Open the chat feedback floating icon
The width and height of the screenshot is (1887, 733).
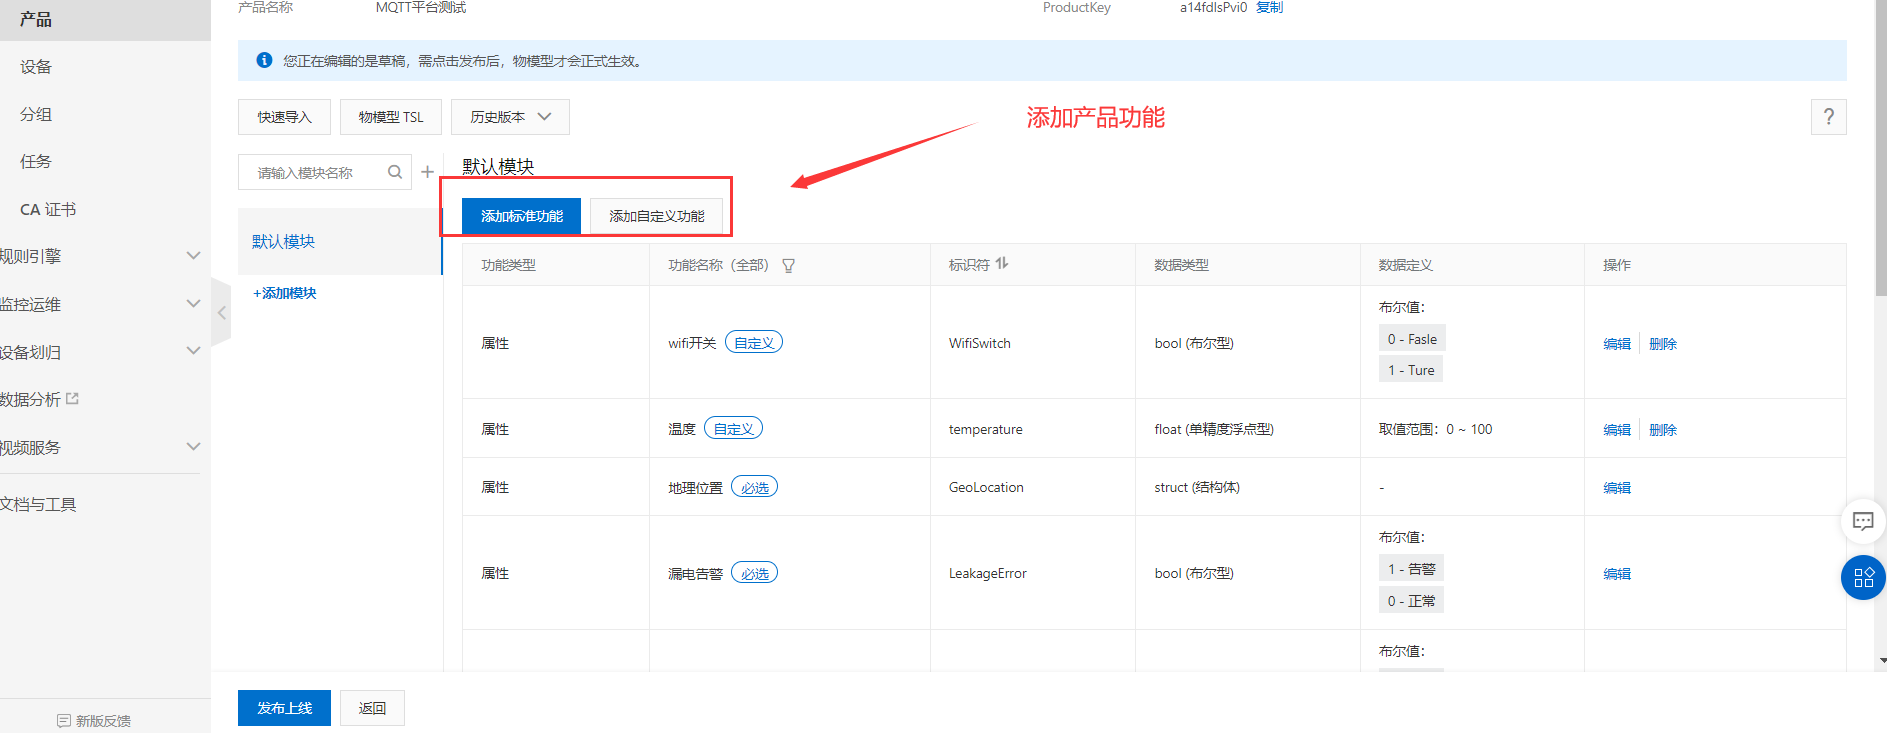click(x=1863, y=521)
